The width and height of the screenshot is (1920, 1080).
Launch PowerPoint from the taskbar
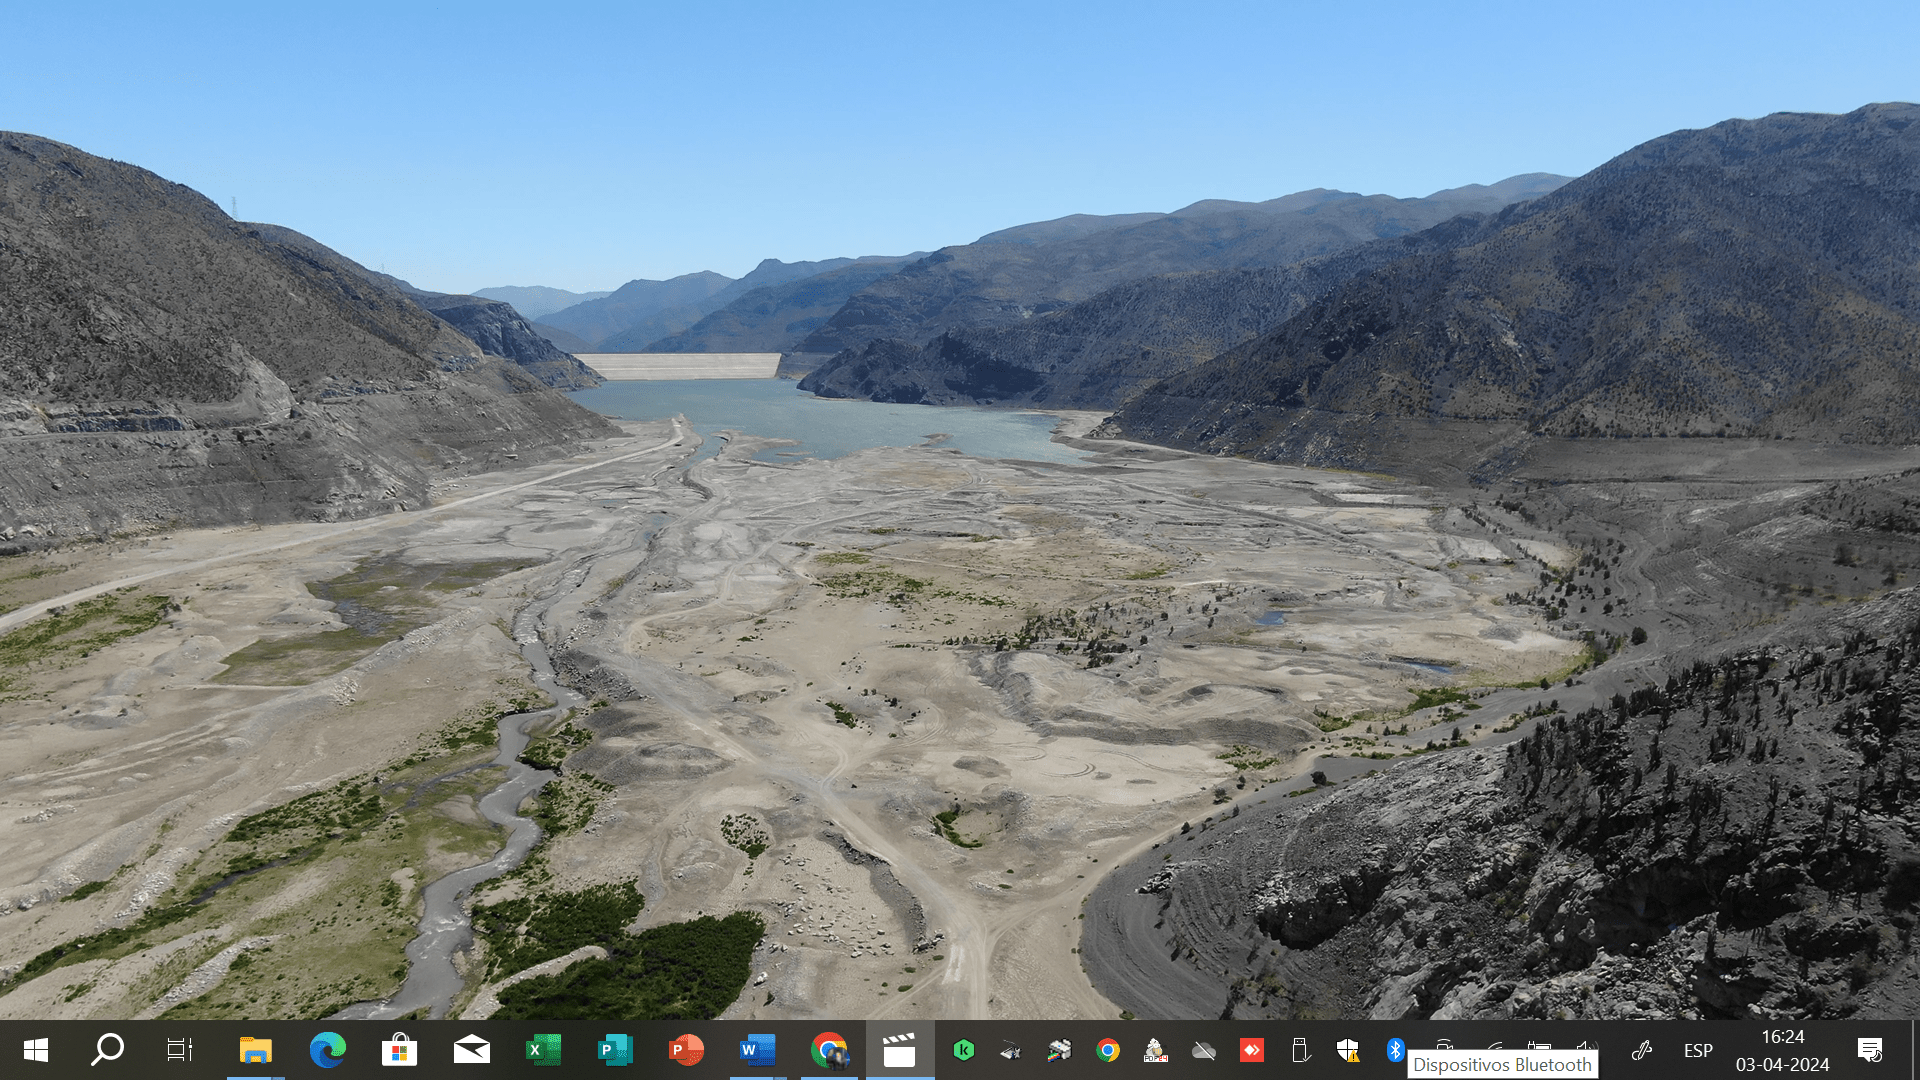(686, 1050)
